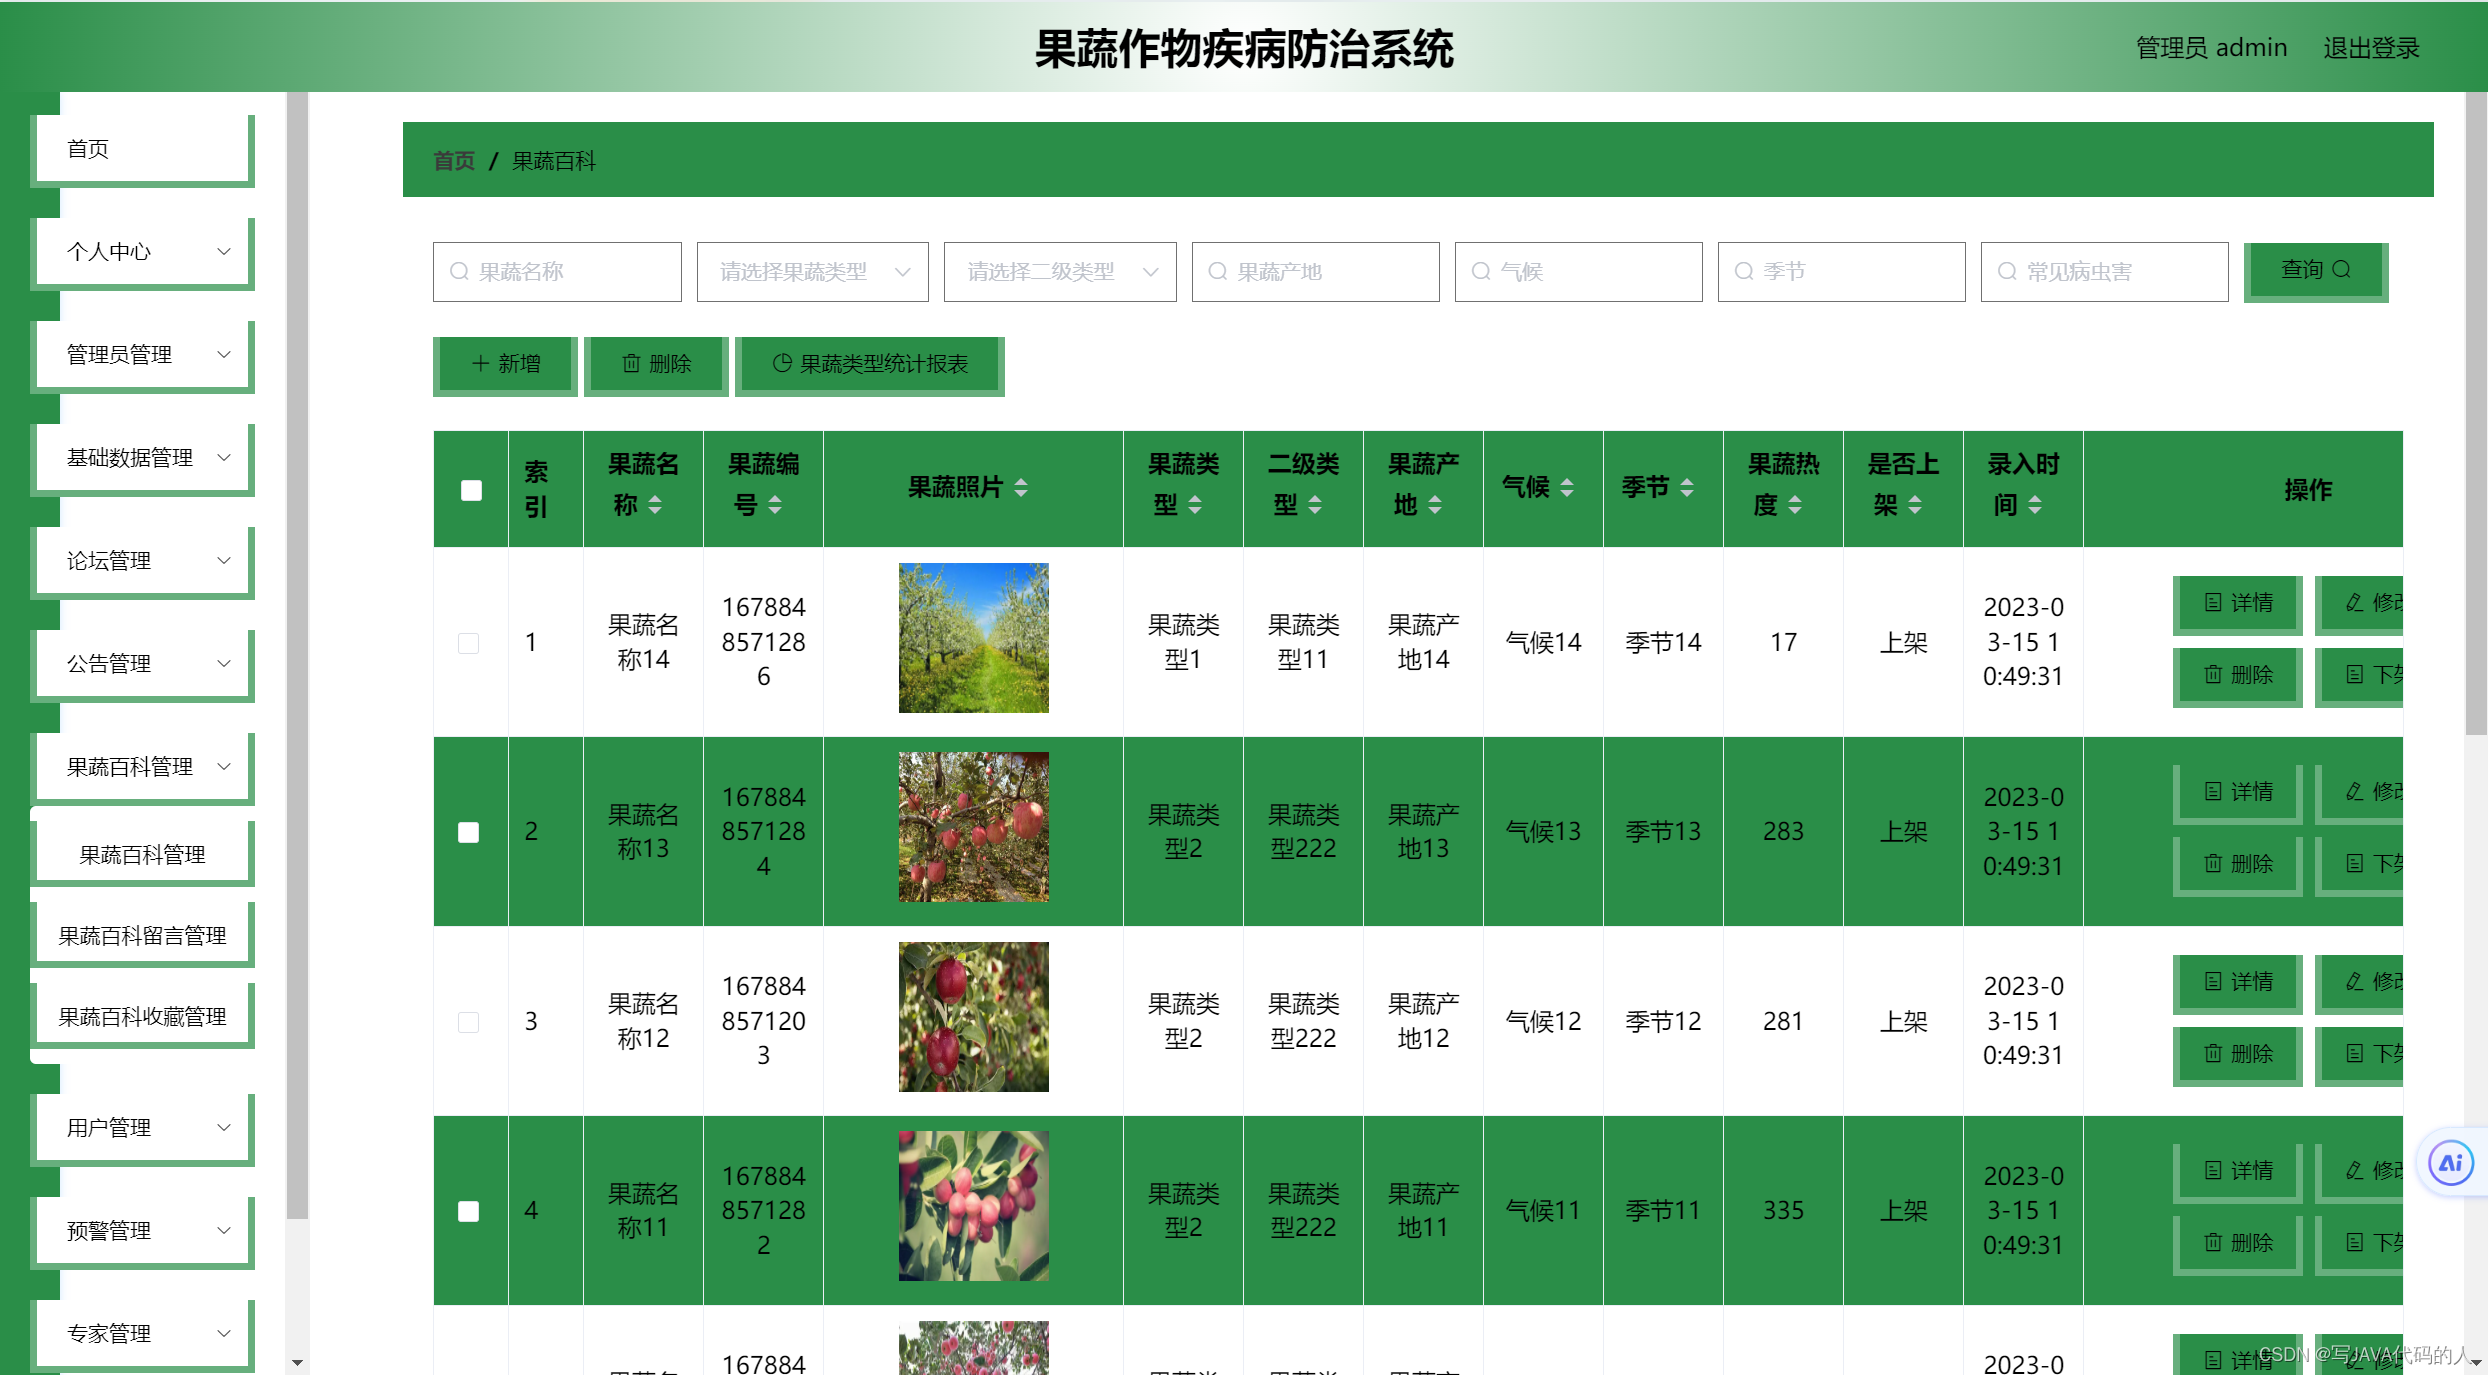This screenshot has height=1375, width=2488.
Task: Check the row 1 checkbox
Action: pos(468,643)
